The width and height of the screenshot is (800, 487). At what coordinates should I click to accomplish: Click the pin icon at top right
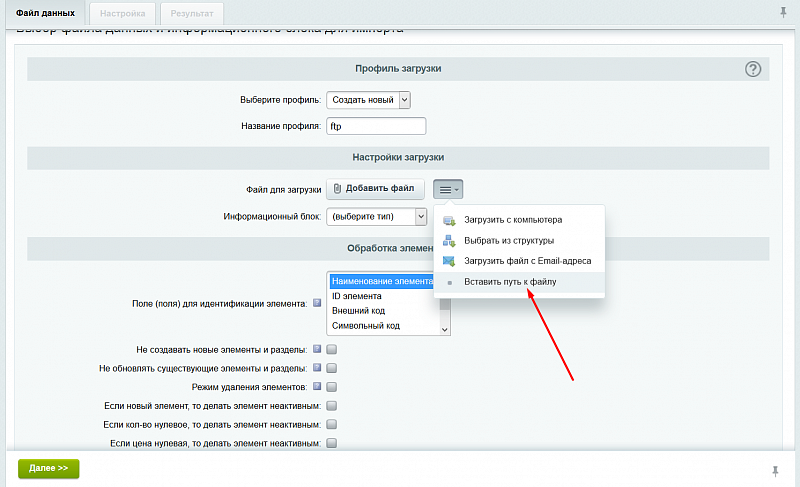[783, 12]
